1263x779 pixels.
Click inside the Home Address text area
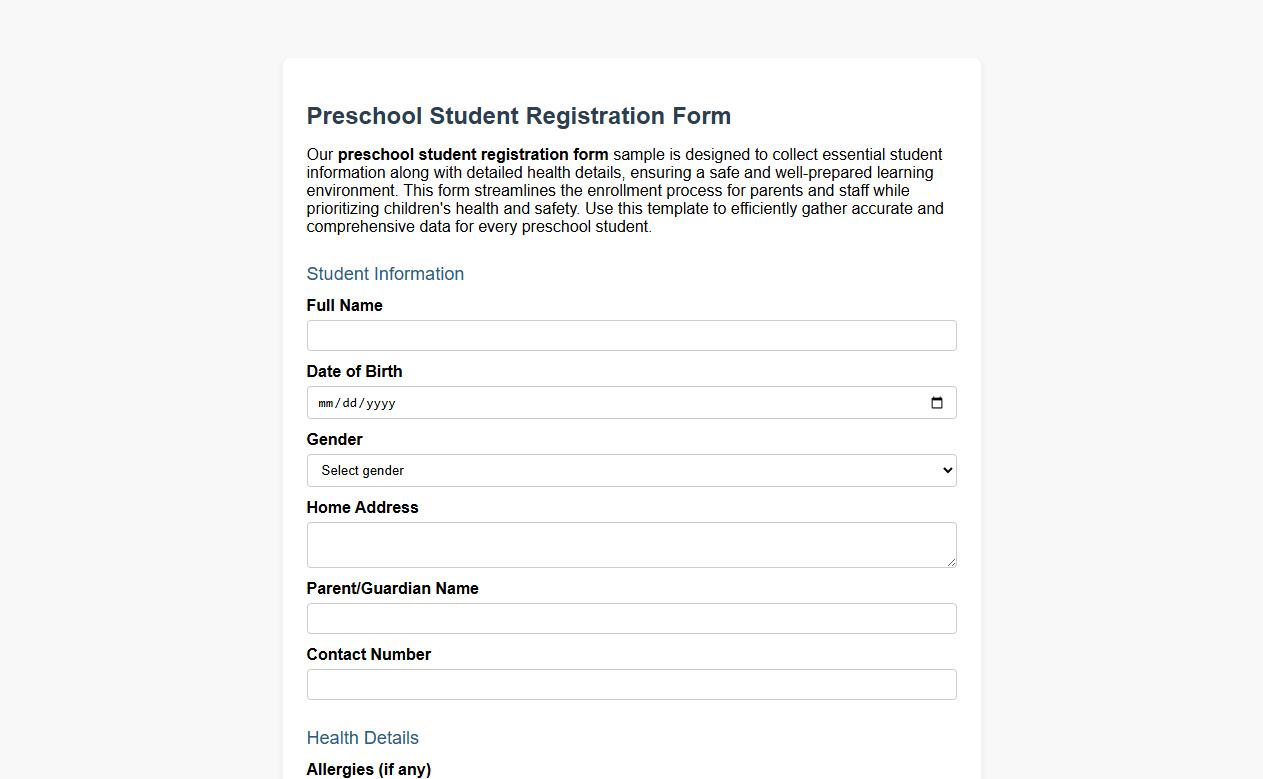click(x=631, y=544)
